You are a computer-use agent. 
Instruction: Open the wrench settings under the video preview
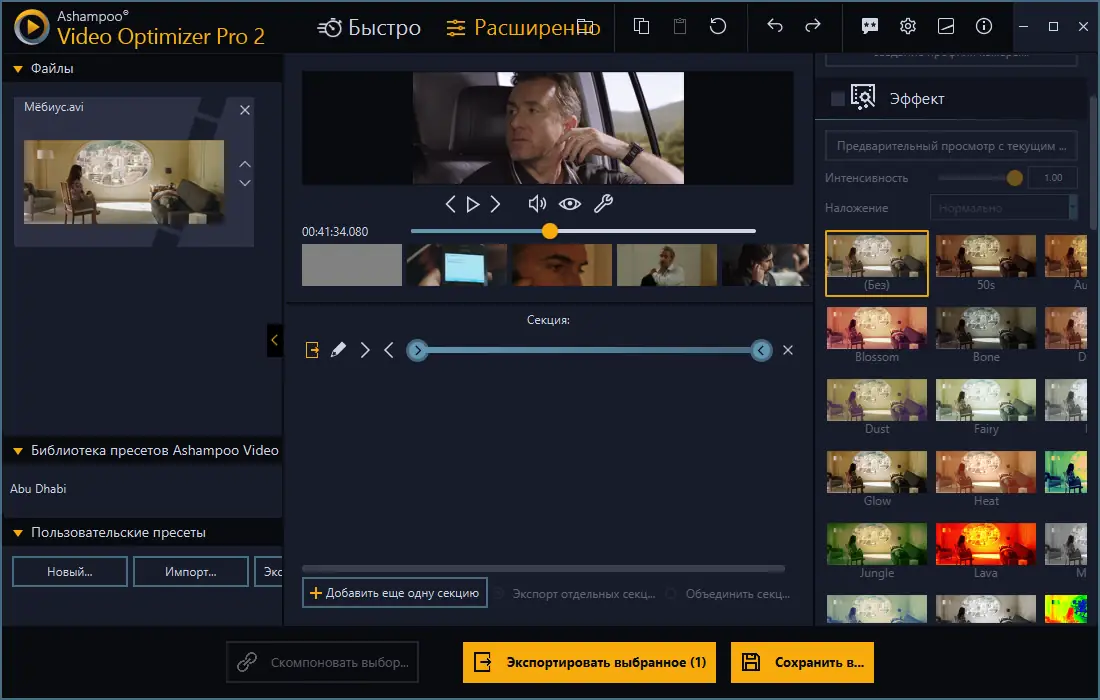604,203
